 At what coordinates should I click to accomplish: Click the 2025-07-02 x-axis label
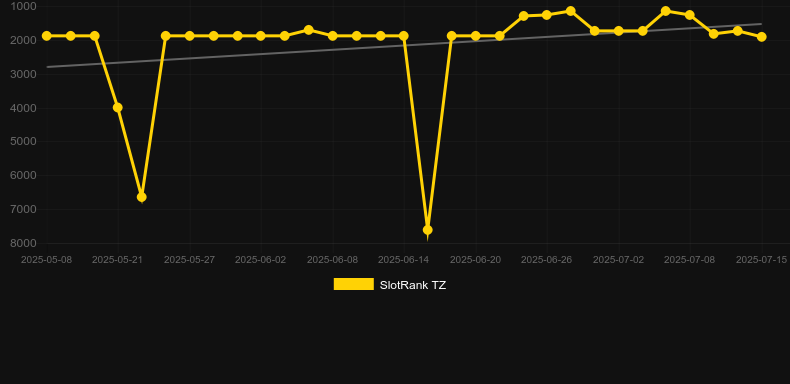619,260
